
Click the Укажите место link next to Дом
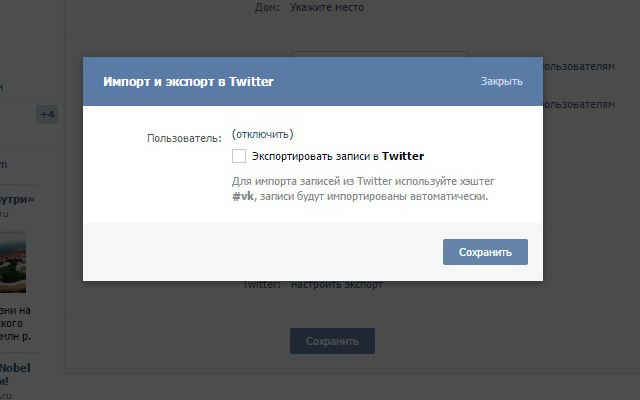(x=327, y=7)
